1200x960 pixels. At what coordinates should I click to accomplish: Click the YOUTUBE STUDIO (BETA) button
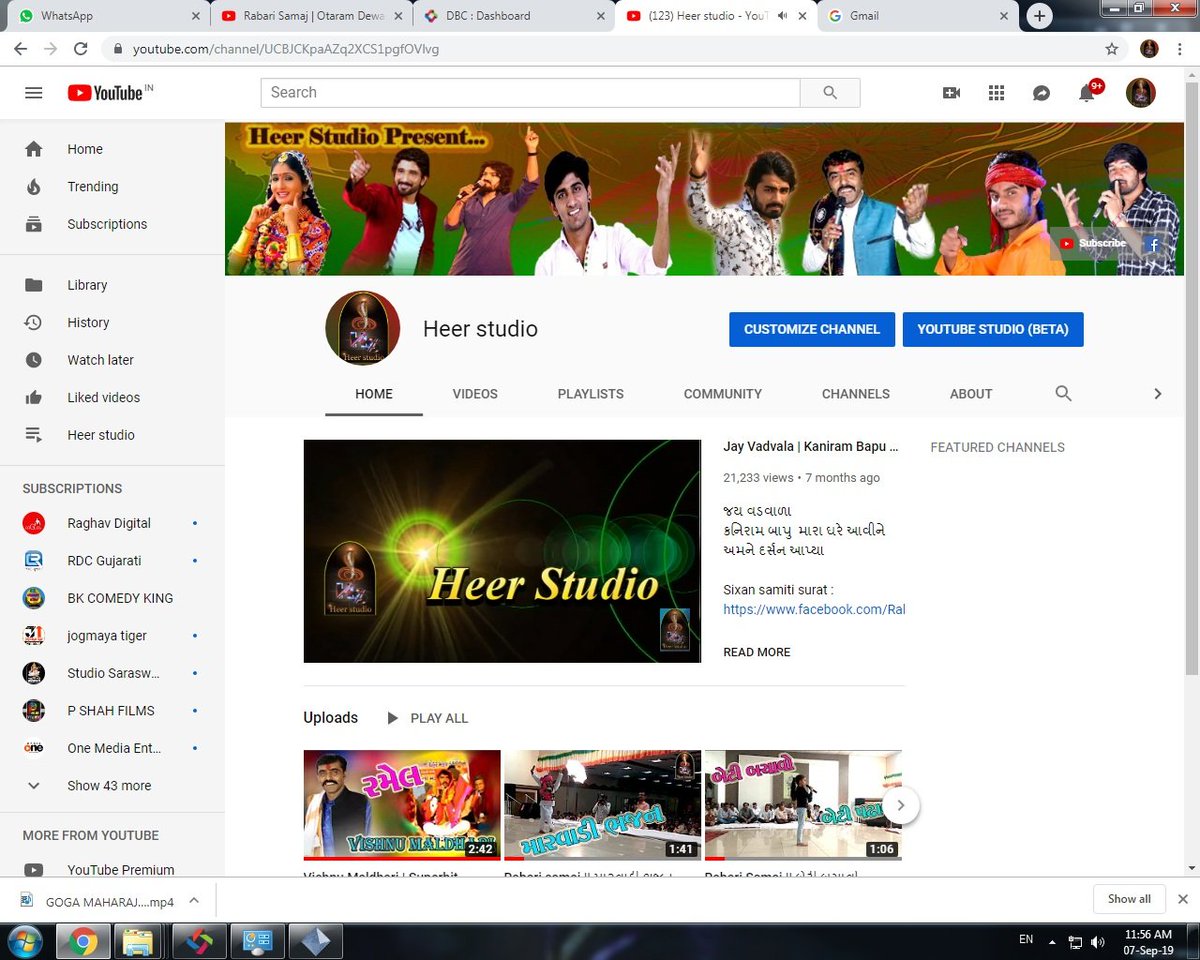[x=993, y=329]
